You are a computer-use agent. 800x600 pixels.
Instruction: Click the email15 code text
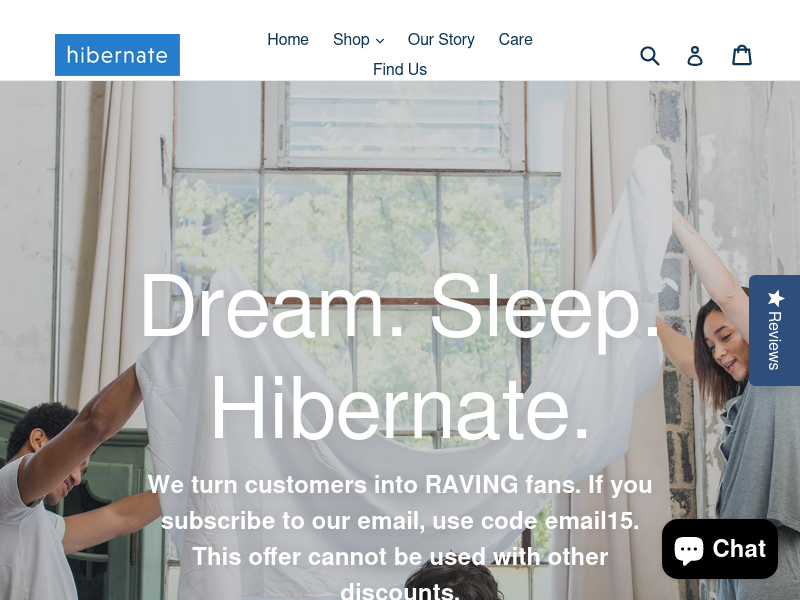592,521
